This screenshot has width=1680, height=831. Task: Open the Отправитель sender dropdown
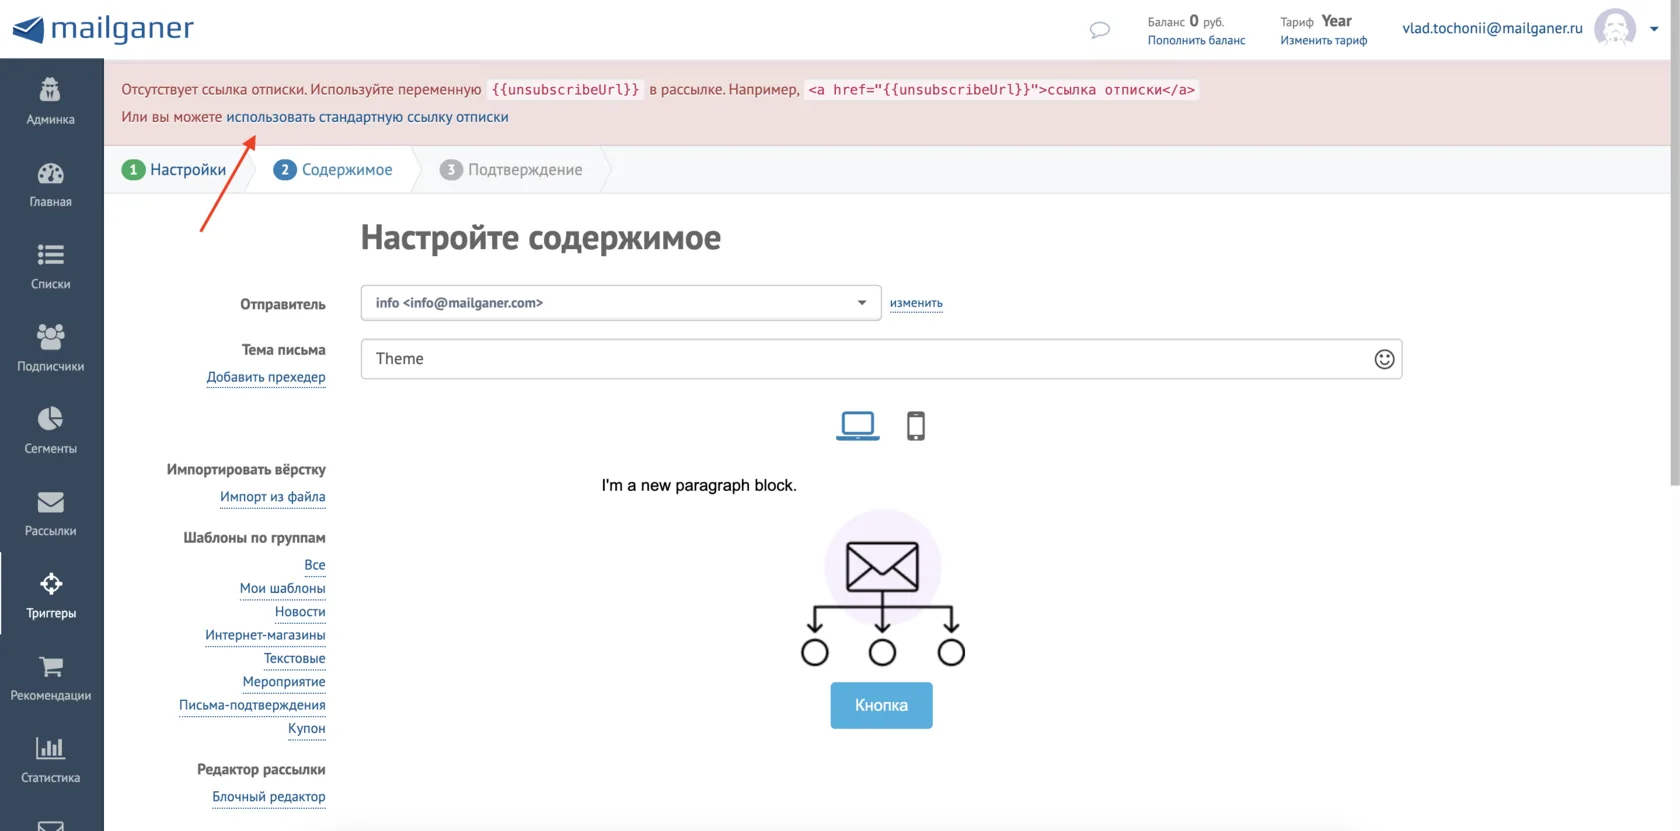tap(621, 303)
